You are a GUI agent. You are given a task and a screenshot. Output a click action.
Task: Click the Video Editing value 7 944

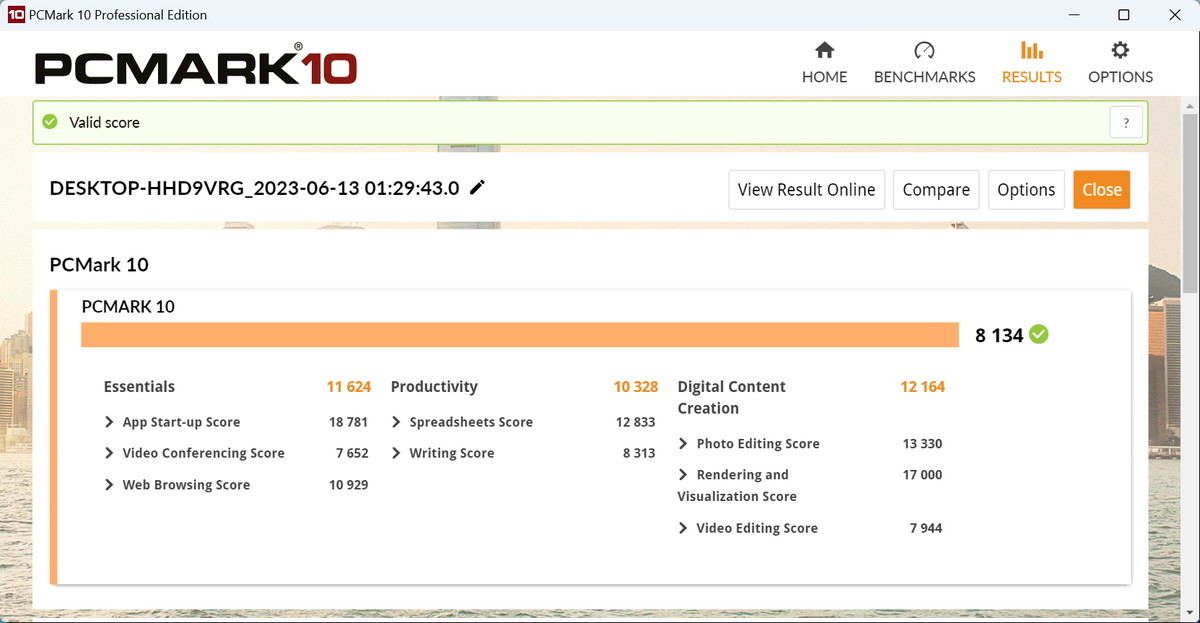pos(926,528)
